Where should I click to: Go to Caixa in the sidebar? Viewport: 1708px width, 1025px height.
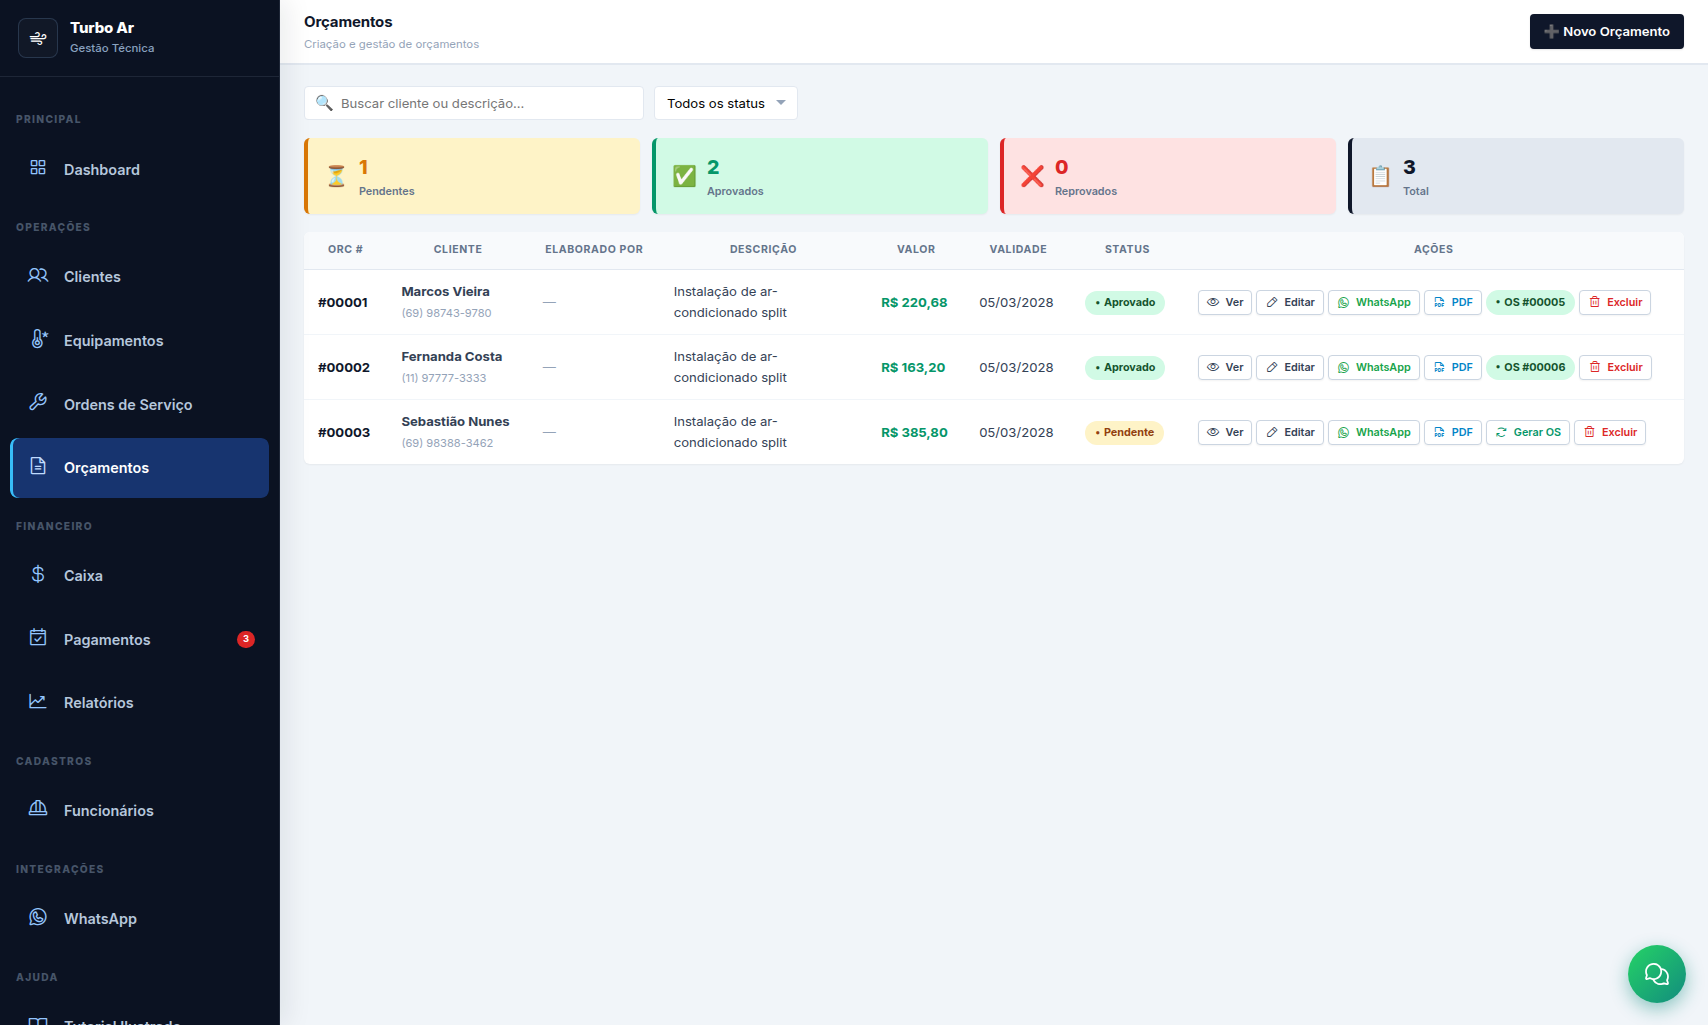pyautogui.click(x=140, y=575)
